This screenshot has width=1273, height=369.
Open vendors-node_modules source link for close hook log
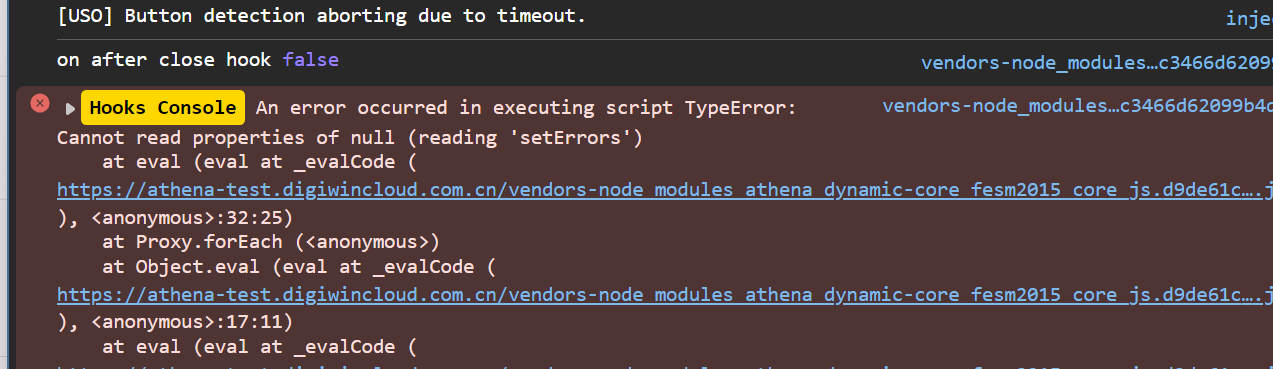pyautogui.click(x=1097, y=63)
